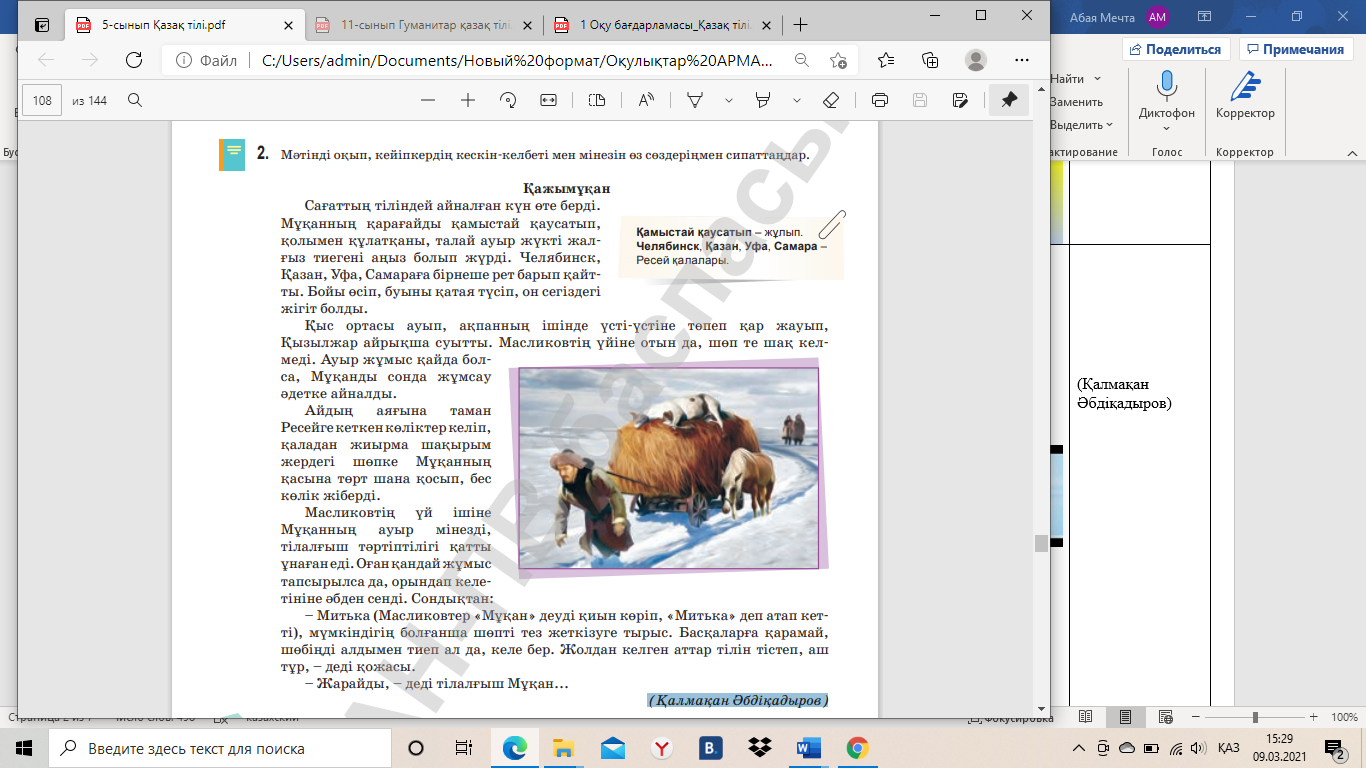Open Yandex Browser from taskbar
This screenshot has height=768, width=1366.
661,748
